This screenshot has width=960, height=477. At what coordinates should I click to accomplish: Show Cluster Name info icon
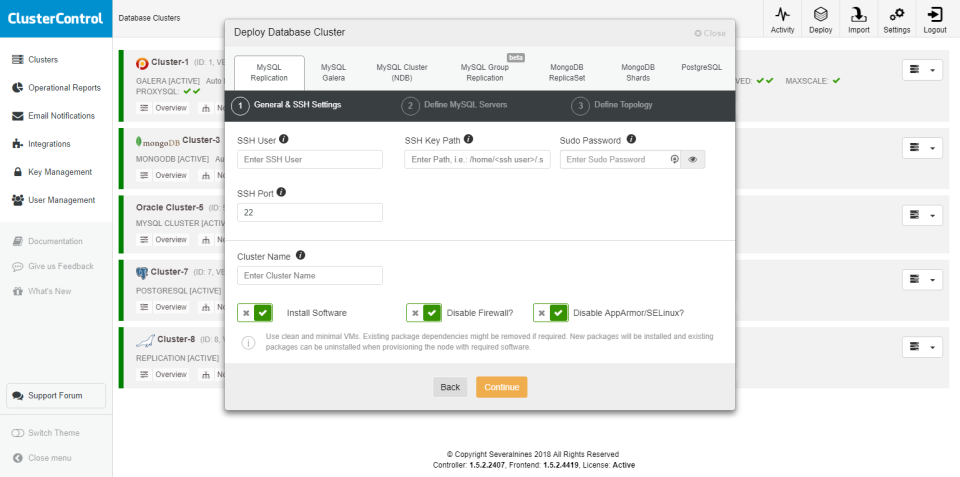coord(300,255)
